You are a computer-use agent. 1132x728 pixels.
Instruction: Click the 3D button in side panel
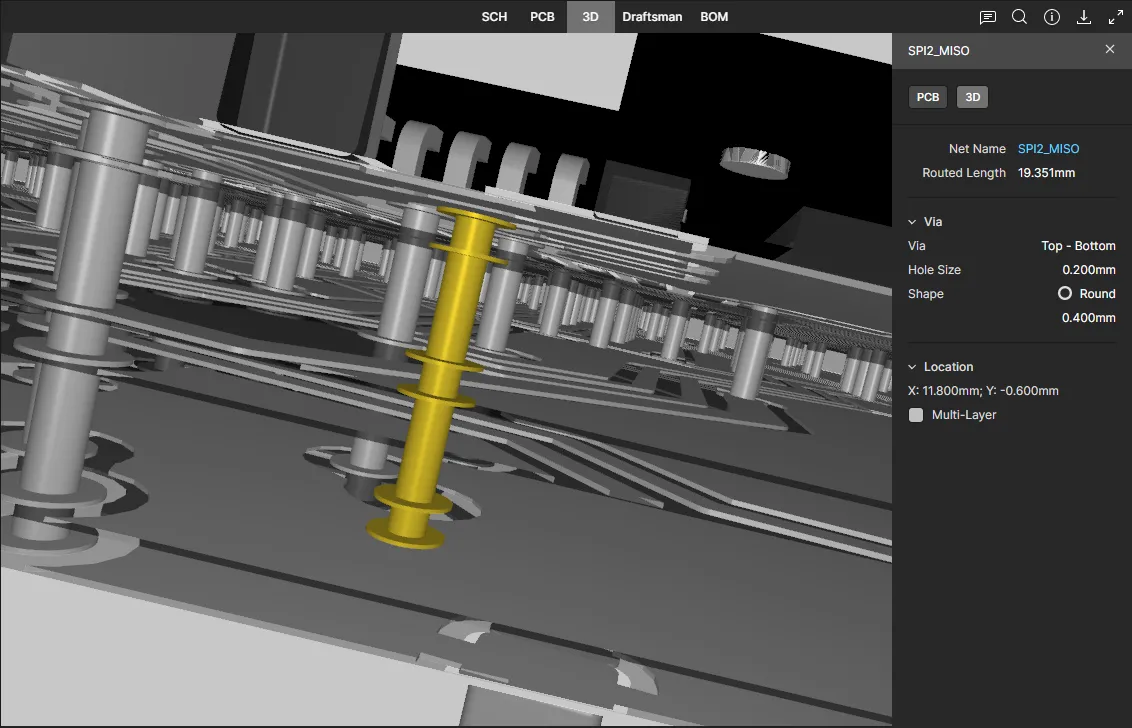tap(972, 97)
